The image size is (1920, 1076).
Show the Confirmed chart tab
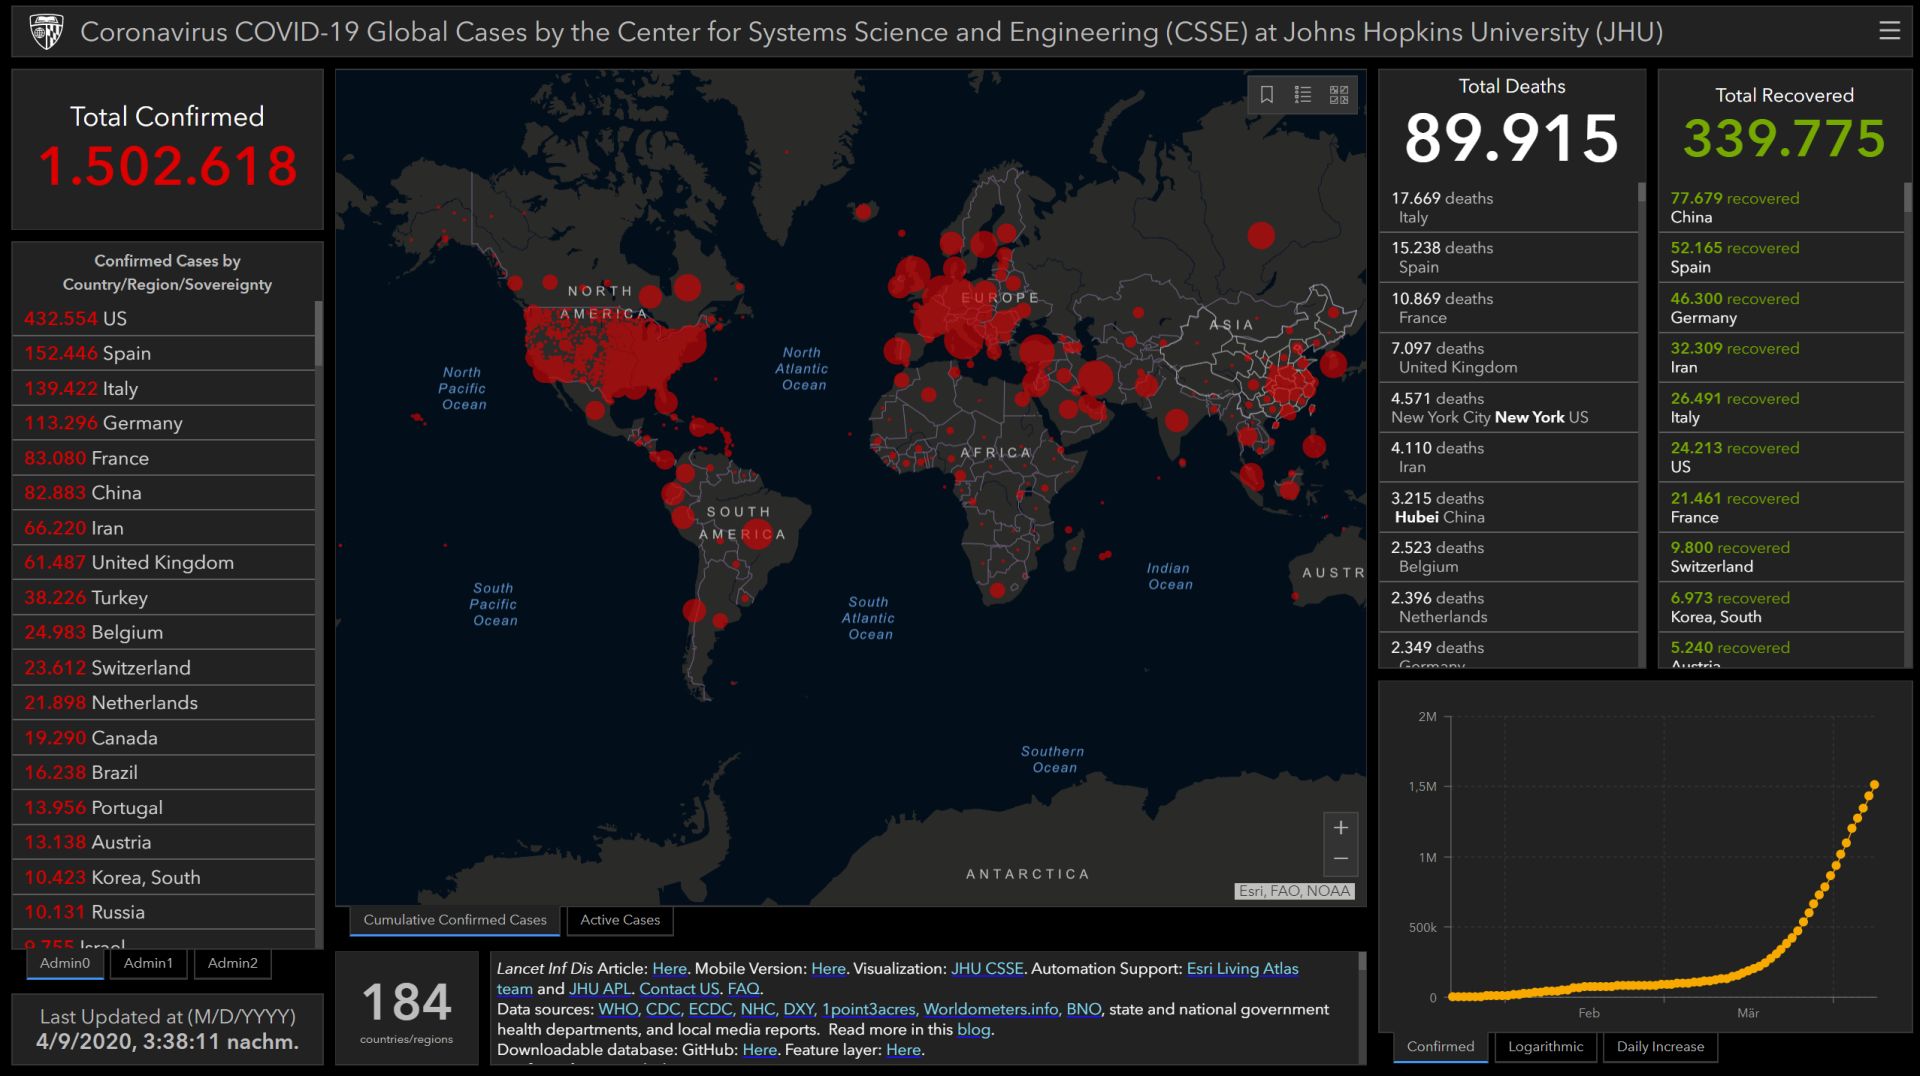(1440, 1047)
